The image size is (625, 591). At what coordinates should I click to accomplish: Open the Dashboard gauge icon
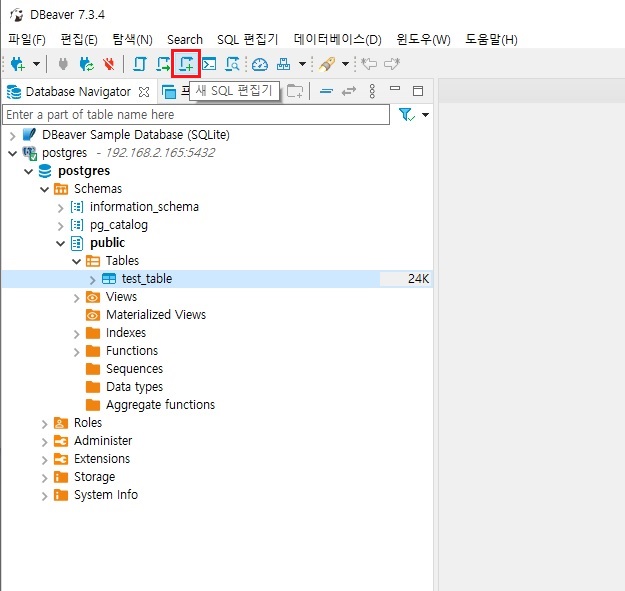pyautogui.click(x=260, y=64)
